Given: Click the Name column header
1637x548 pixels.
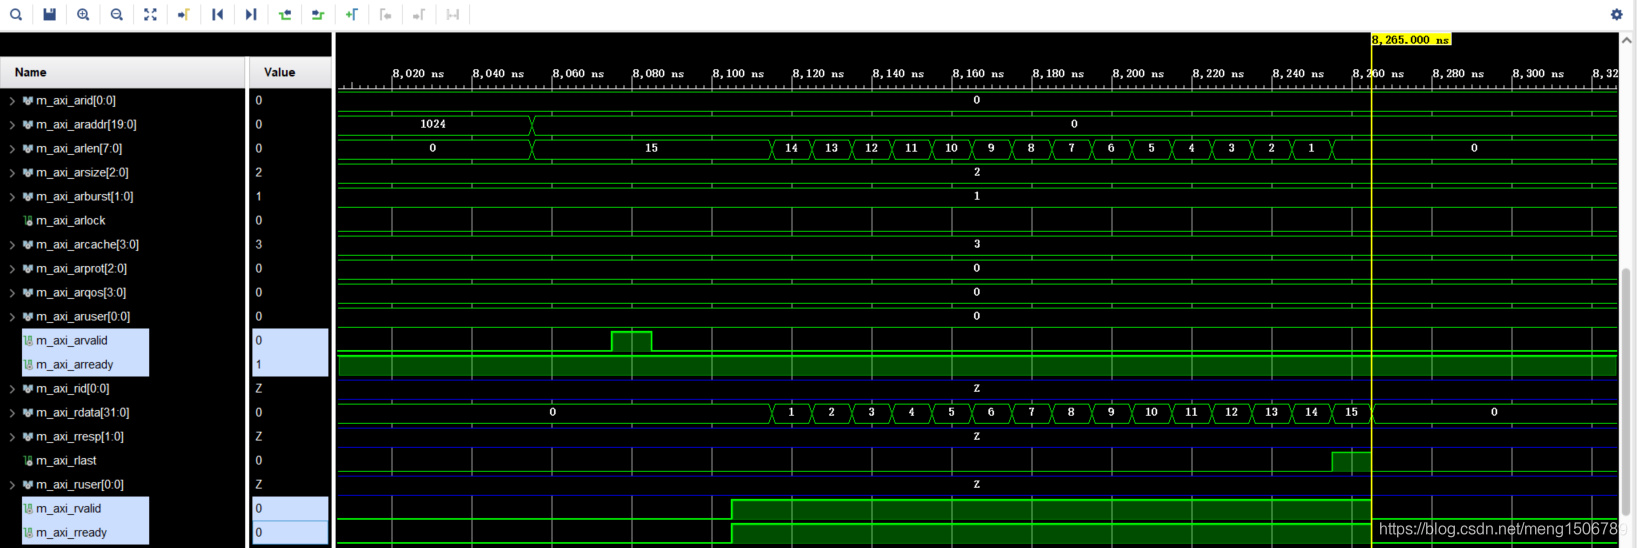Looking at the screenshot, I should [123, 72].
